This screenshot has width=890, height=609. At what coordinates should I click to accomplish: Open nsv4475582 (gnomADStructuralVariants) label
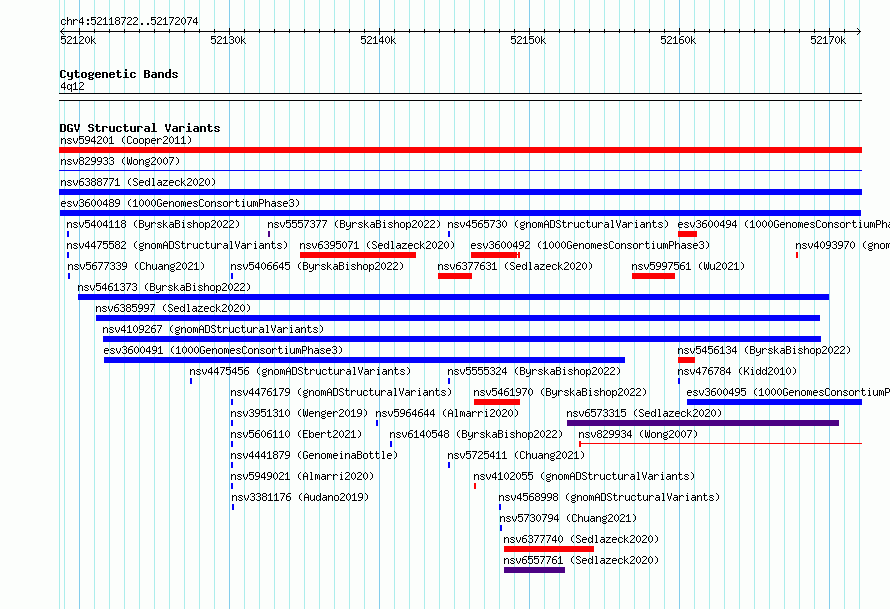177,245
